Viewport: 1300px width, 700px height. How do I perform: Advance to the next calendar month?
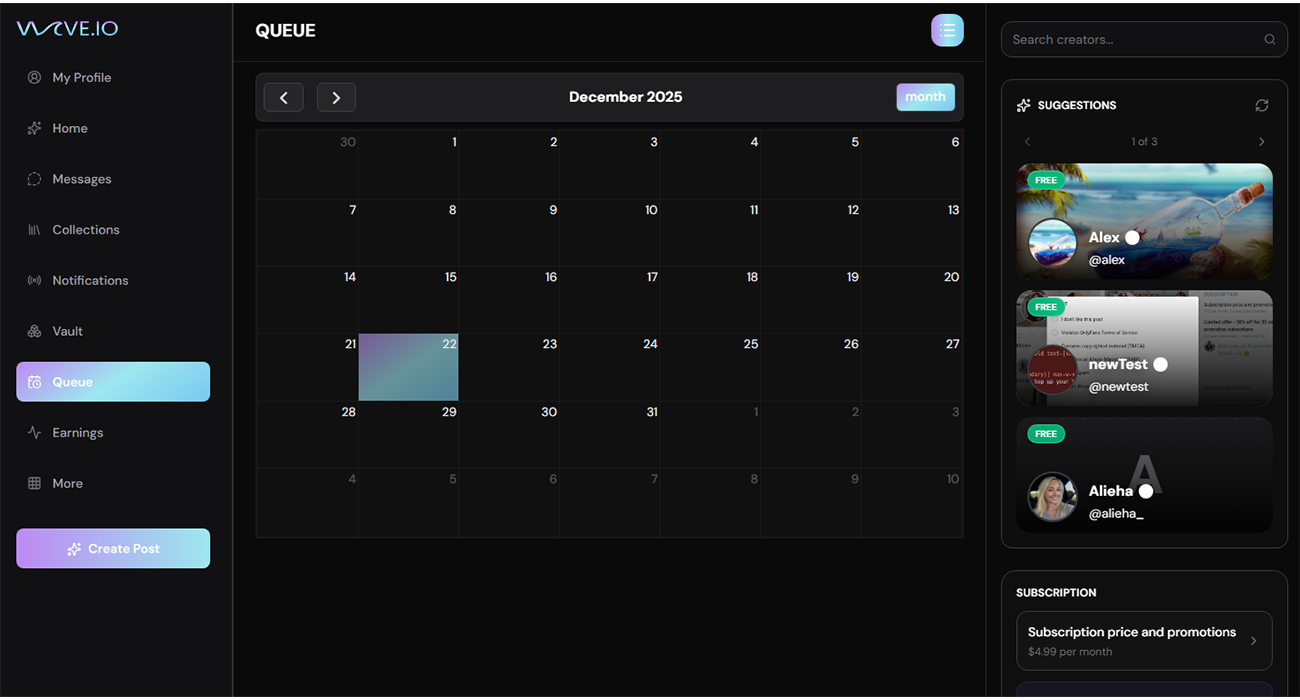coord(336,97)
